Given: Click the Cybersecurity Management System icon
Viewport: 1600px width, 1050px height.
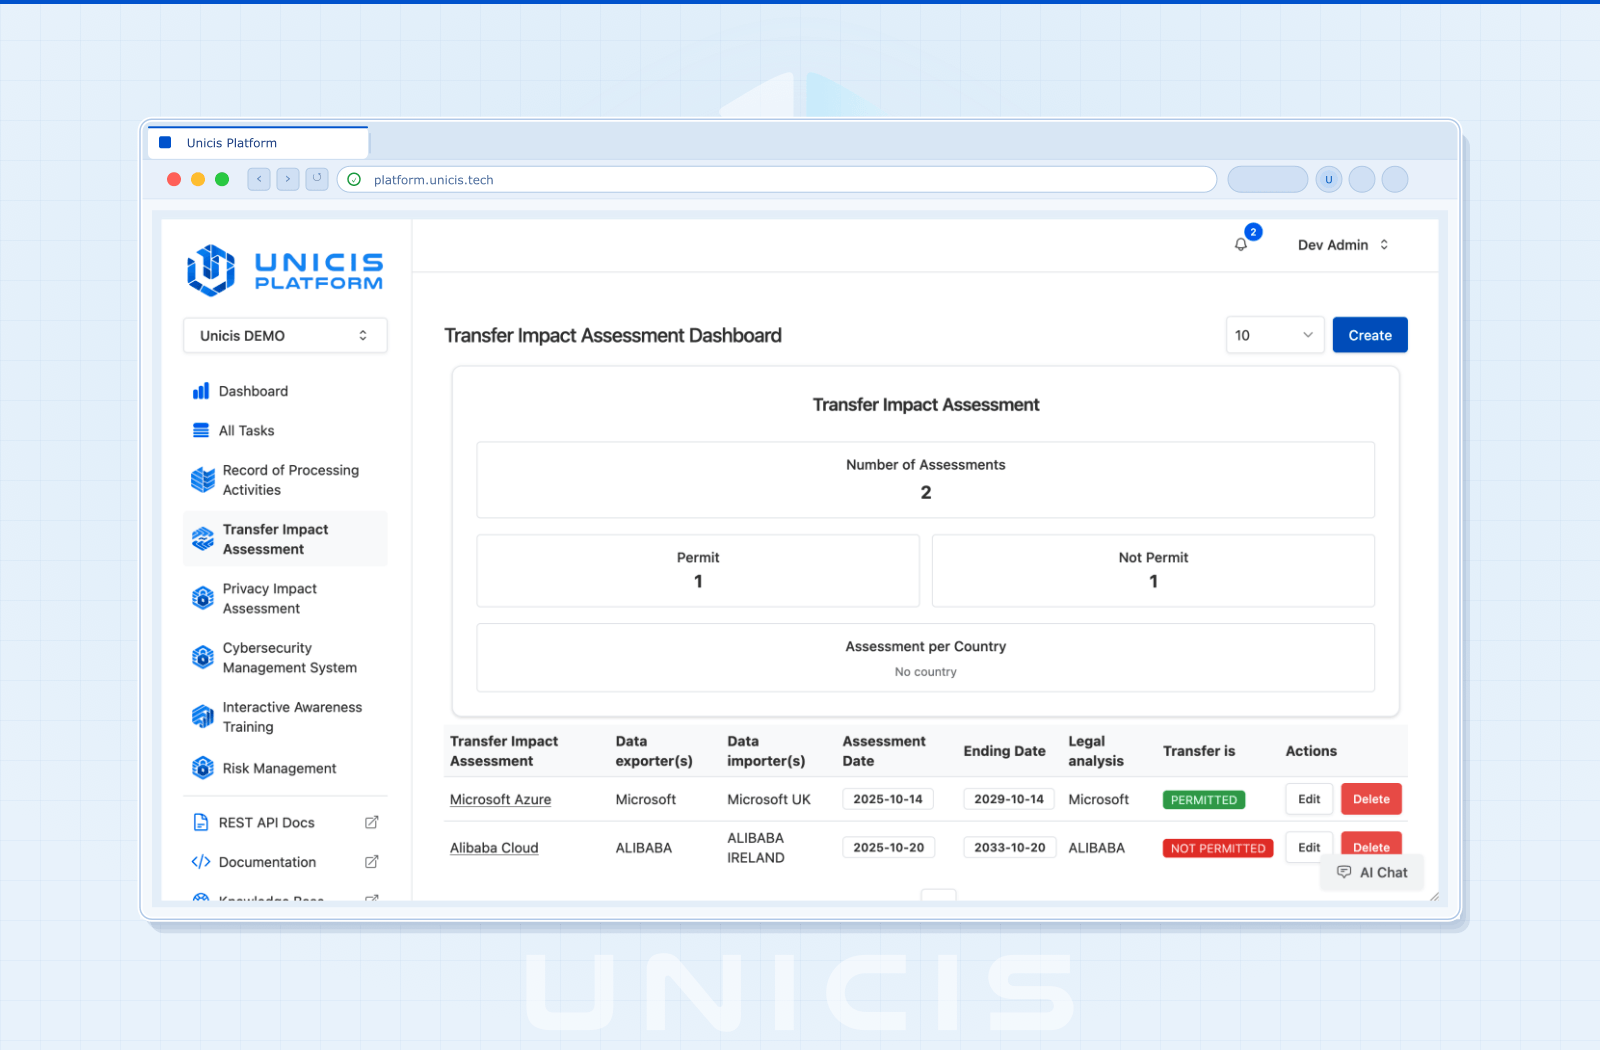Looking at the screenshot, I should click(203, 657).
